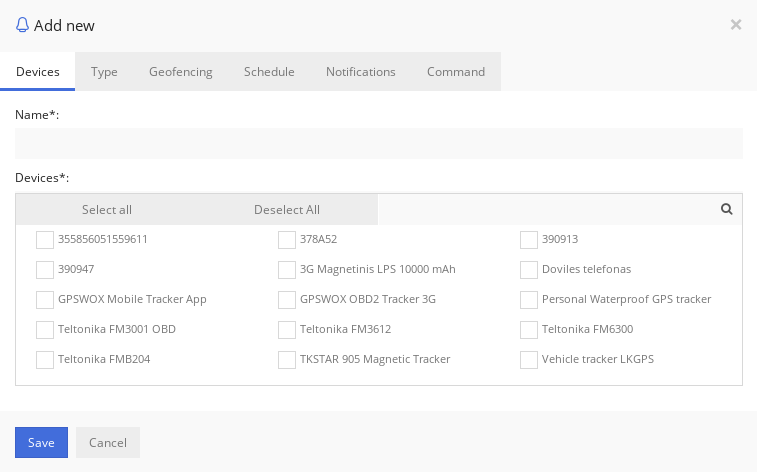Close the Add new dialog with X
757x472 pixels.
[736, 25]
